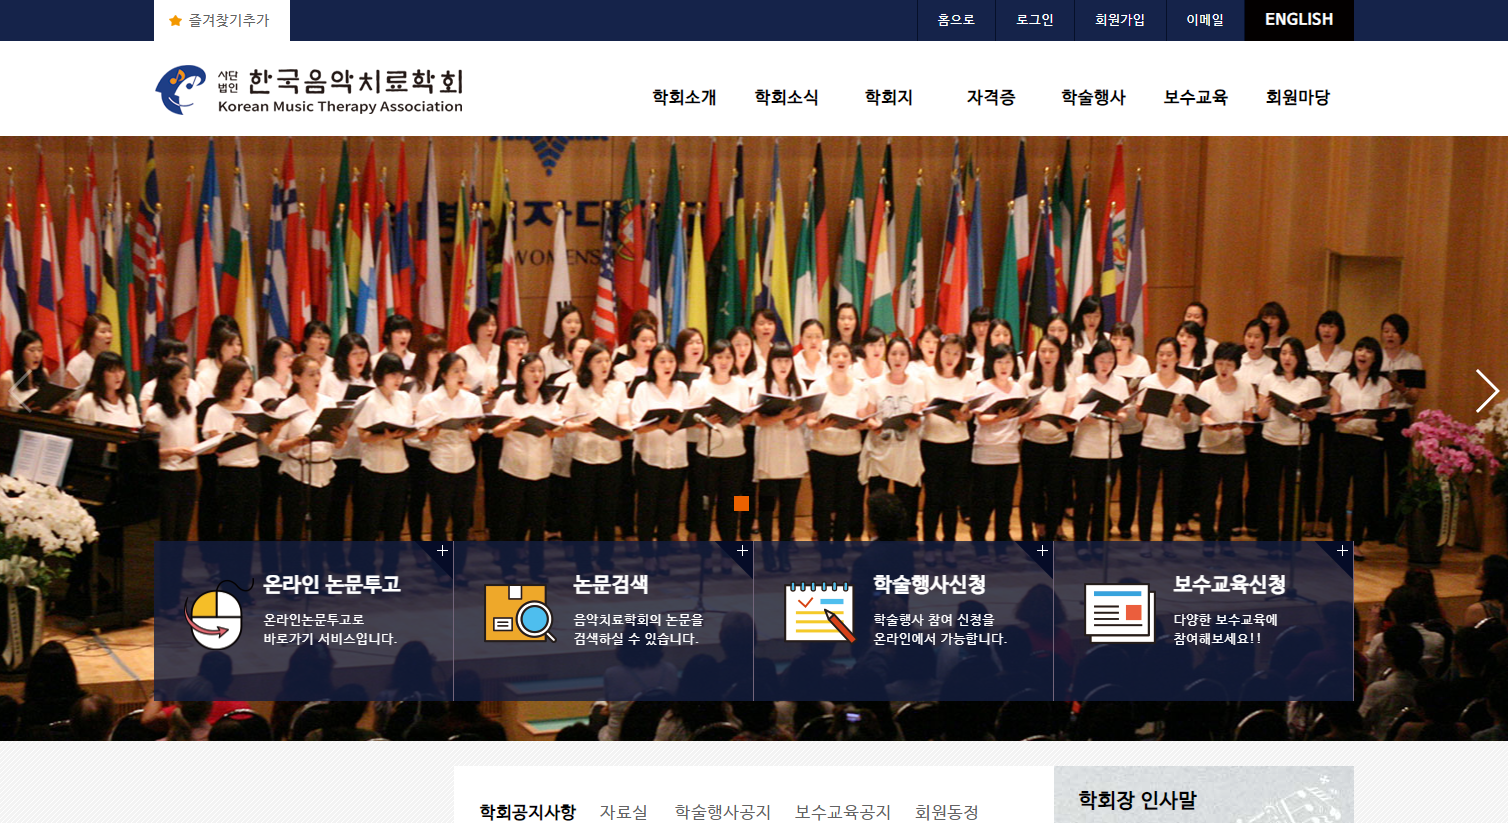This screenshot has width=1508, height=823.
Task: Click the 로그인 link
Action: (1035, 20)
